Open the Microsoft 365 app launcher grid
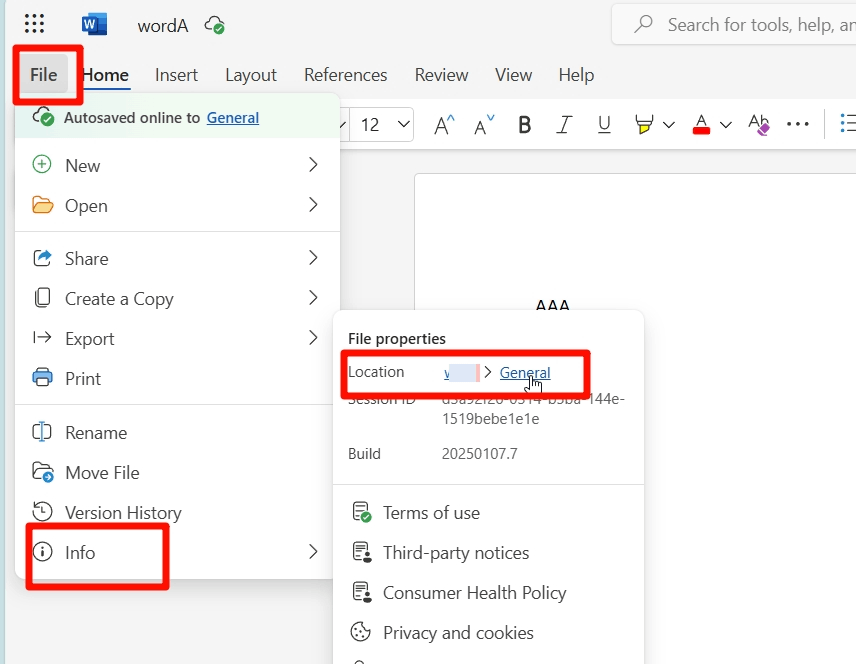Image resolution: width=856 pixels, height=664 pixels. click(33, 23)
